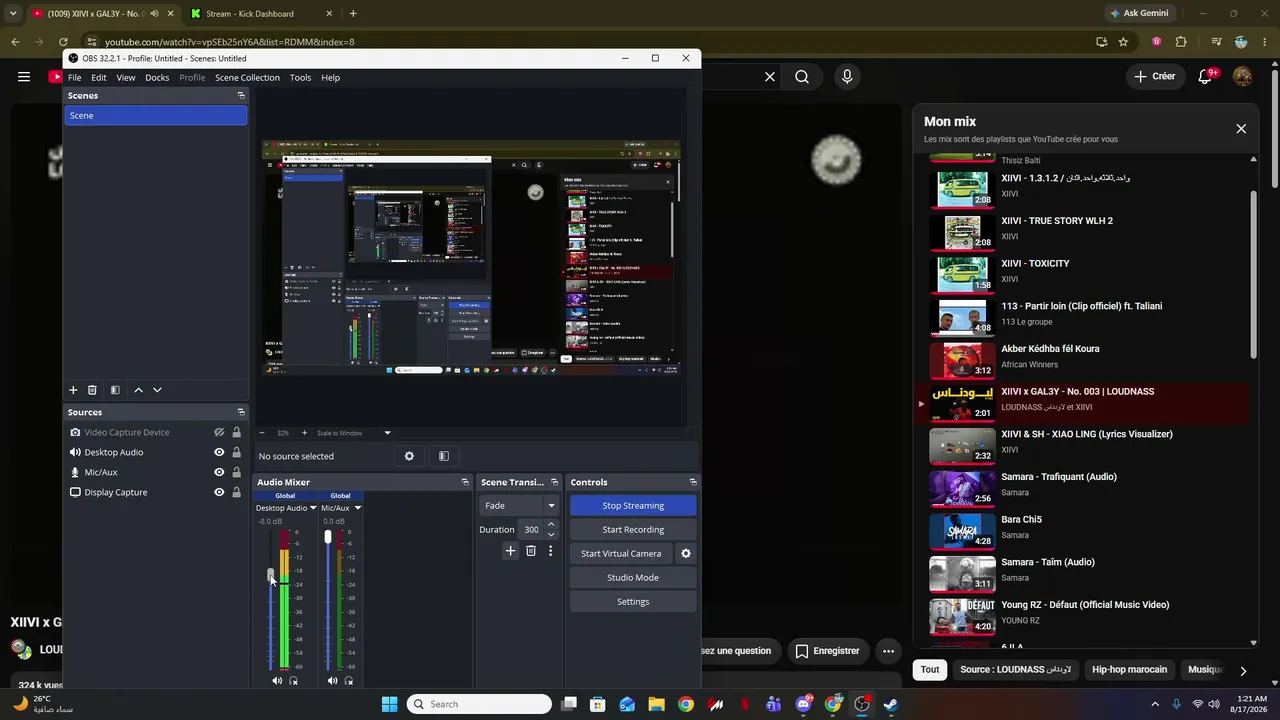Open preview Scale to Window dropdown
Image resolution: width=1280 pixels, height=720 pixels.
pos(387,433)
